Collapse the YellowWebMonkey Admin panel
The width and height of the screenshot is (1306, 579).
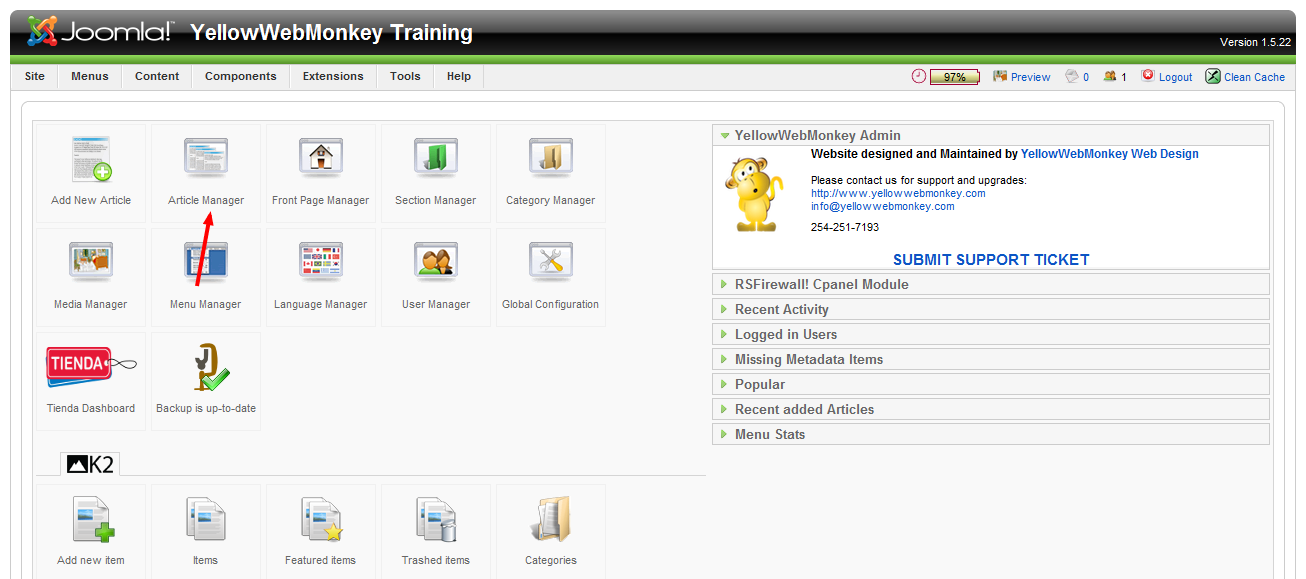click(x=991, y=135)
